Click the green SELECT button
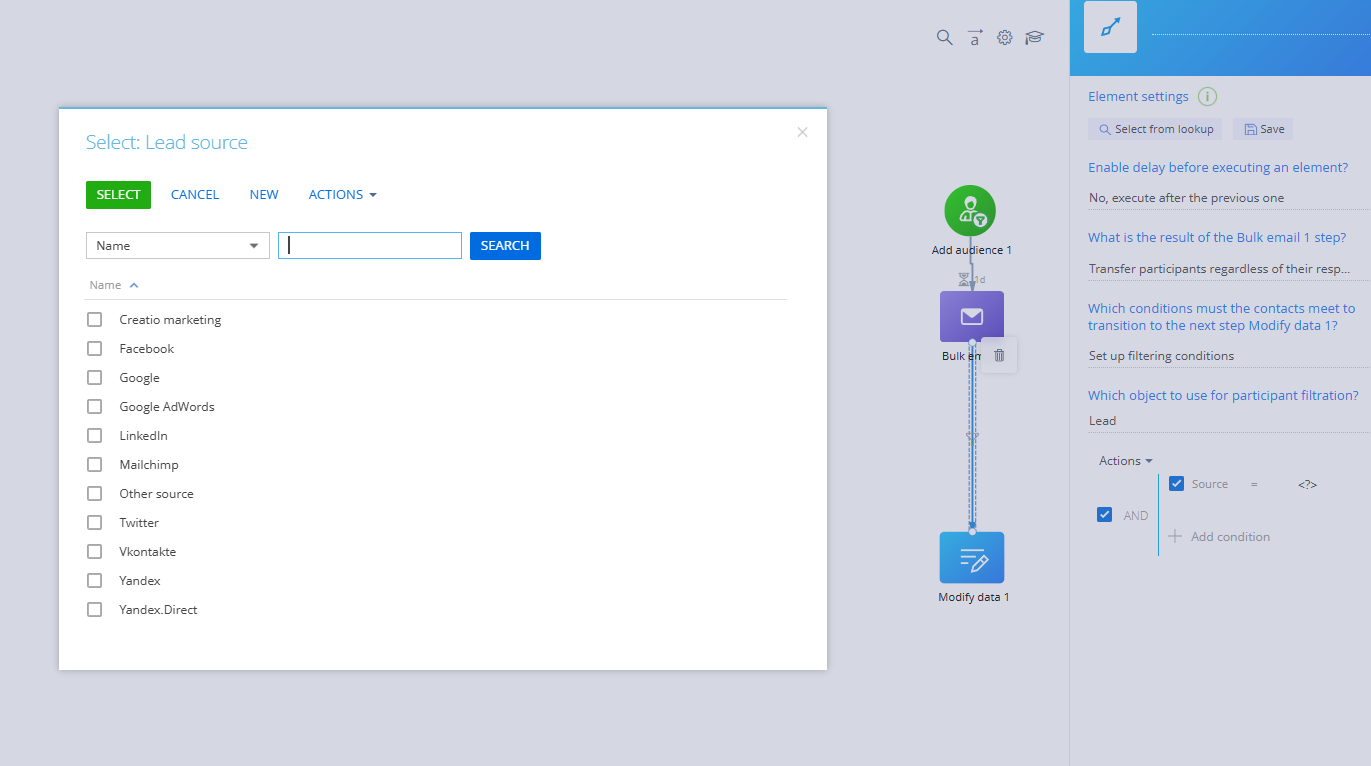Screen dimensions: 1371x766 118,195
